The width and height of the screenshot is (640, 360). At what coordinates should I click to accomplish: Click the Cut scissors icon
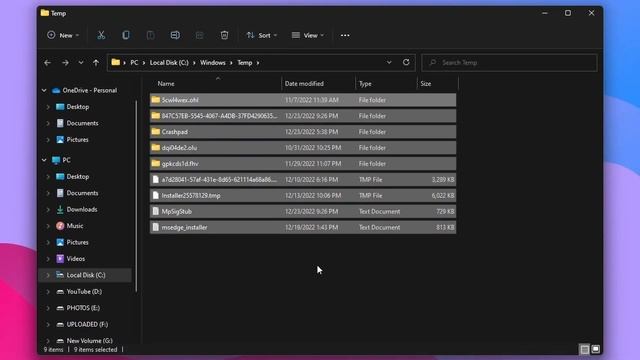point(101,36)
